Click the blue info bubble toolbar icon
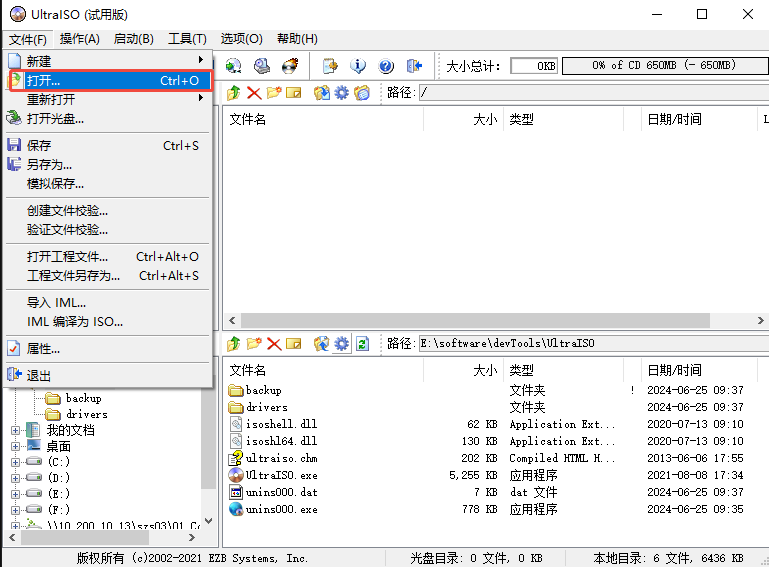The image size is (769, 567). [x=358, y=66]
